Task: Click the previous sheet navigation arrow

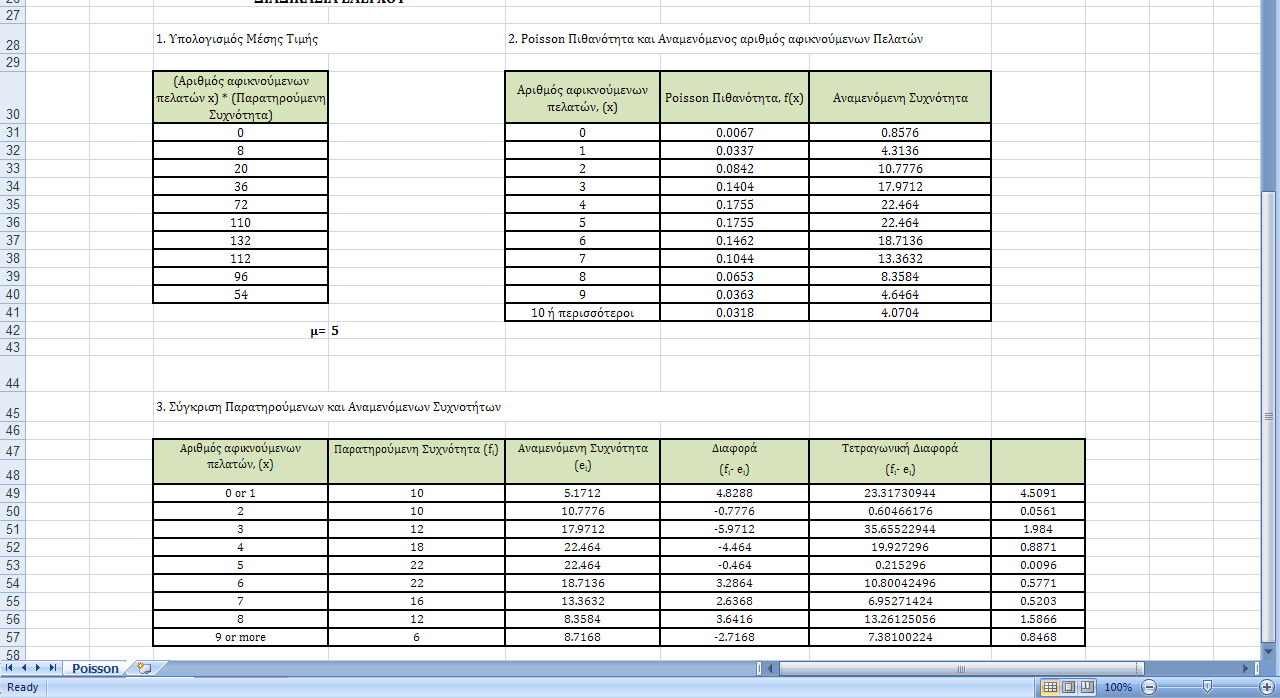Action: (x=23, y=668)
